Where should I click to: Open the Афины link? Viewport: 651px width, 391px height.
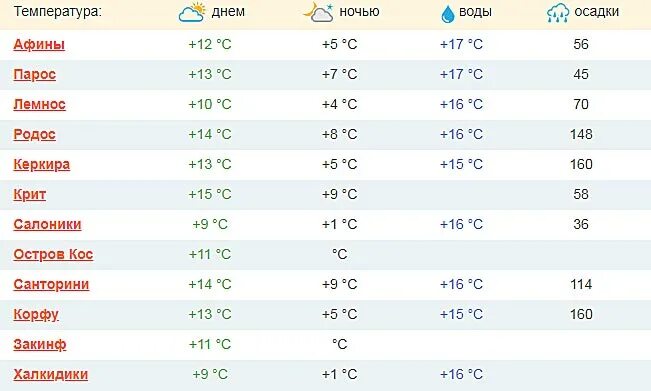(x=39, y=44)
